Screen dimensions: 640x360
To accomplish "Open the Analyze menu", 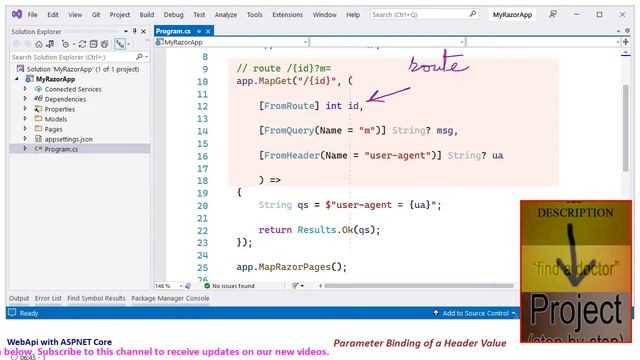I will click(226, 15).
